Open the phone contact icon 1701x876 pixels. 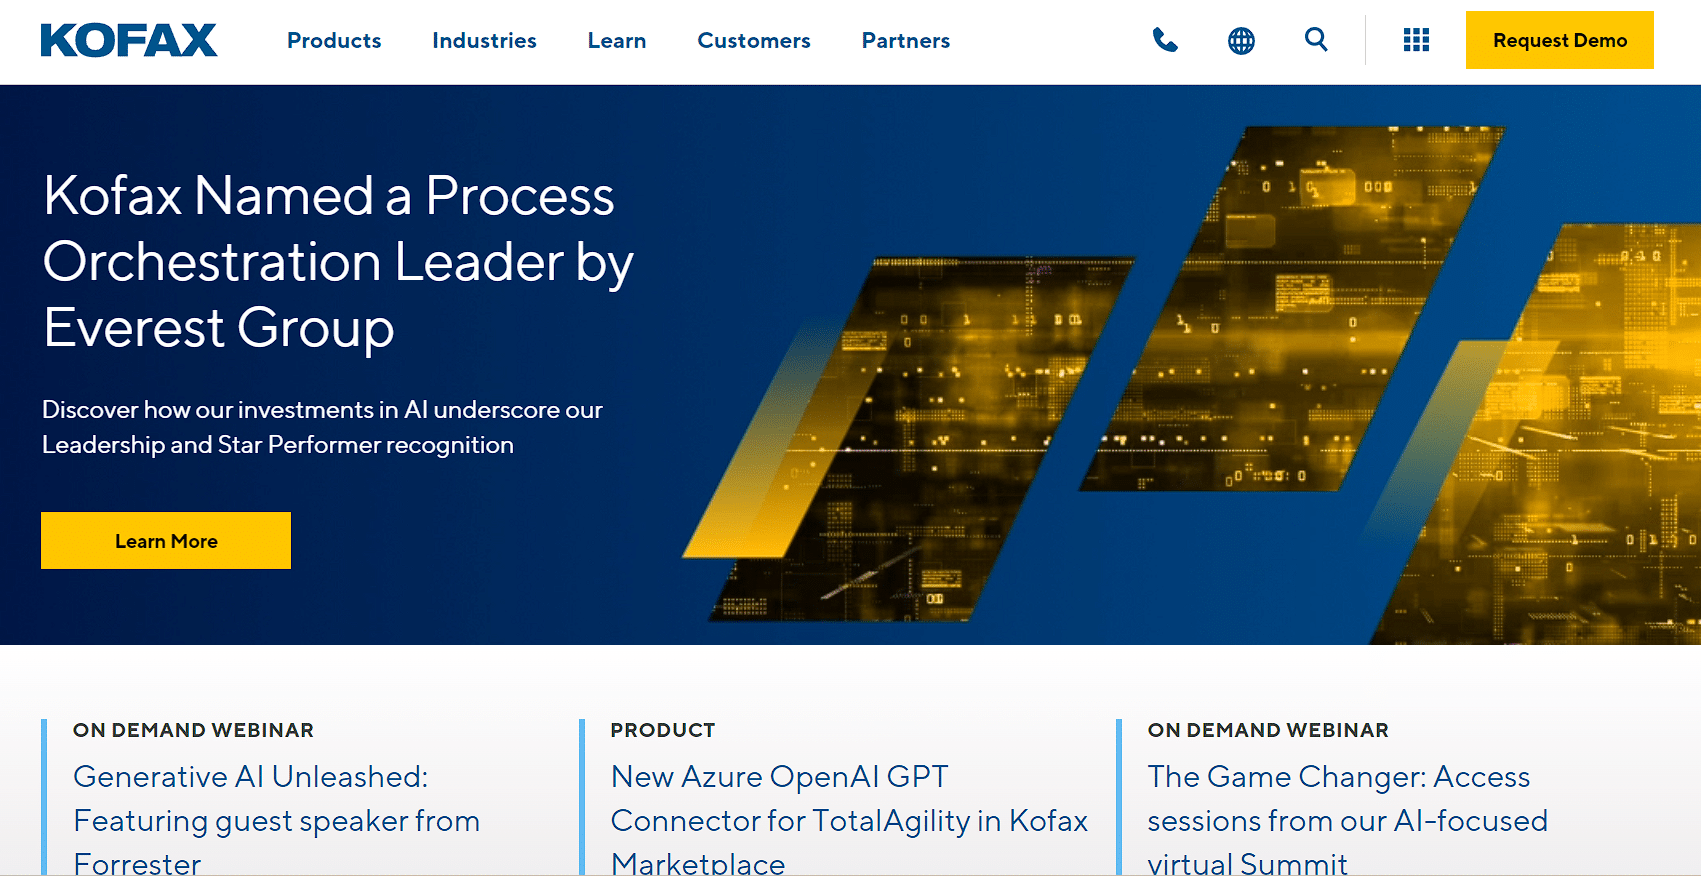(x=1165, y=40)
